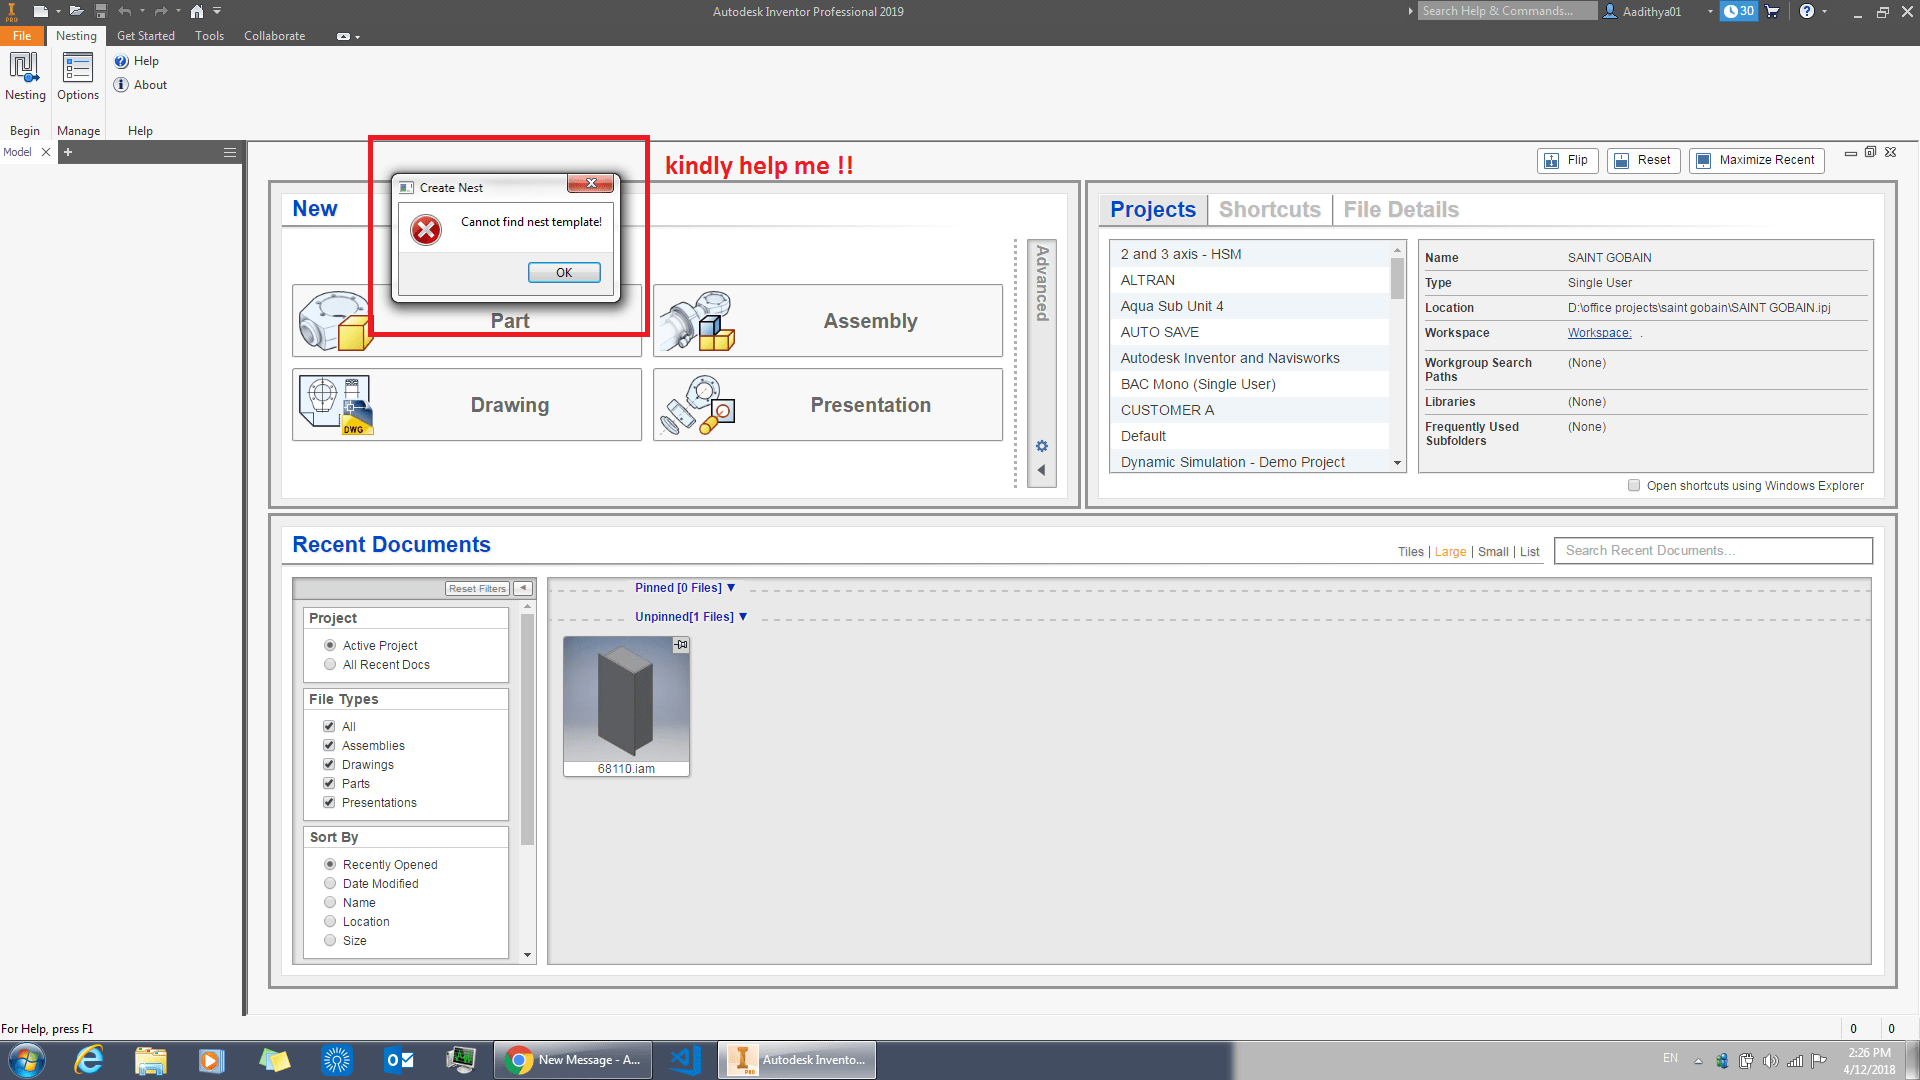Click the Flip layout button
The height and width of the screenshot is (1080, 1920).
1567,160
